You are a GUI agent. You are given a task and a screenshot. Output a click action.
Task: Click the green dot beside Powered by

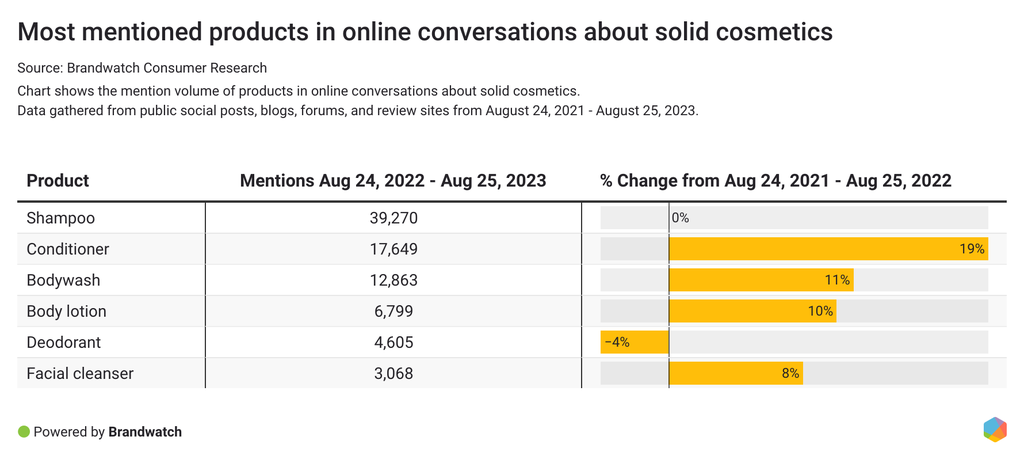(24, 432)
